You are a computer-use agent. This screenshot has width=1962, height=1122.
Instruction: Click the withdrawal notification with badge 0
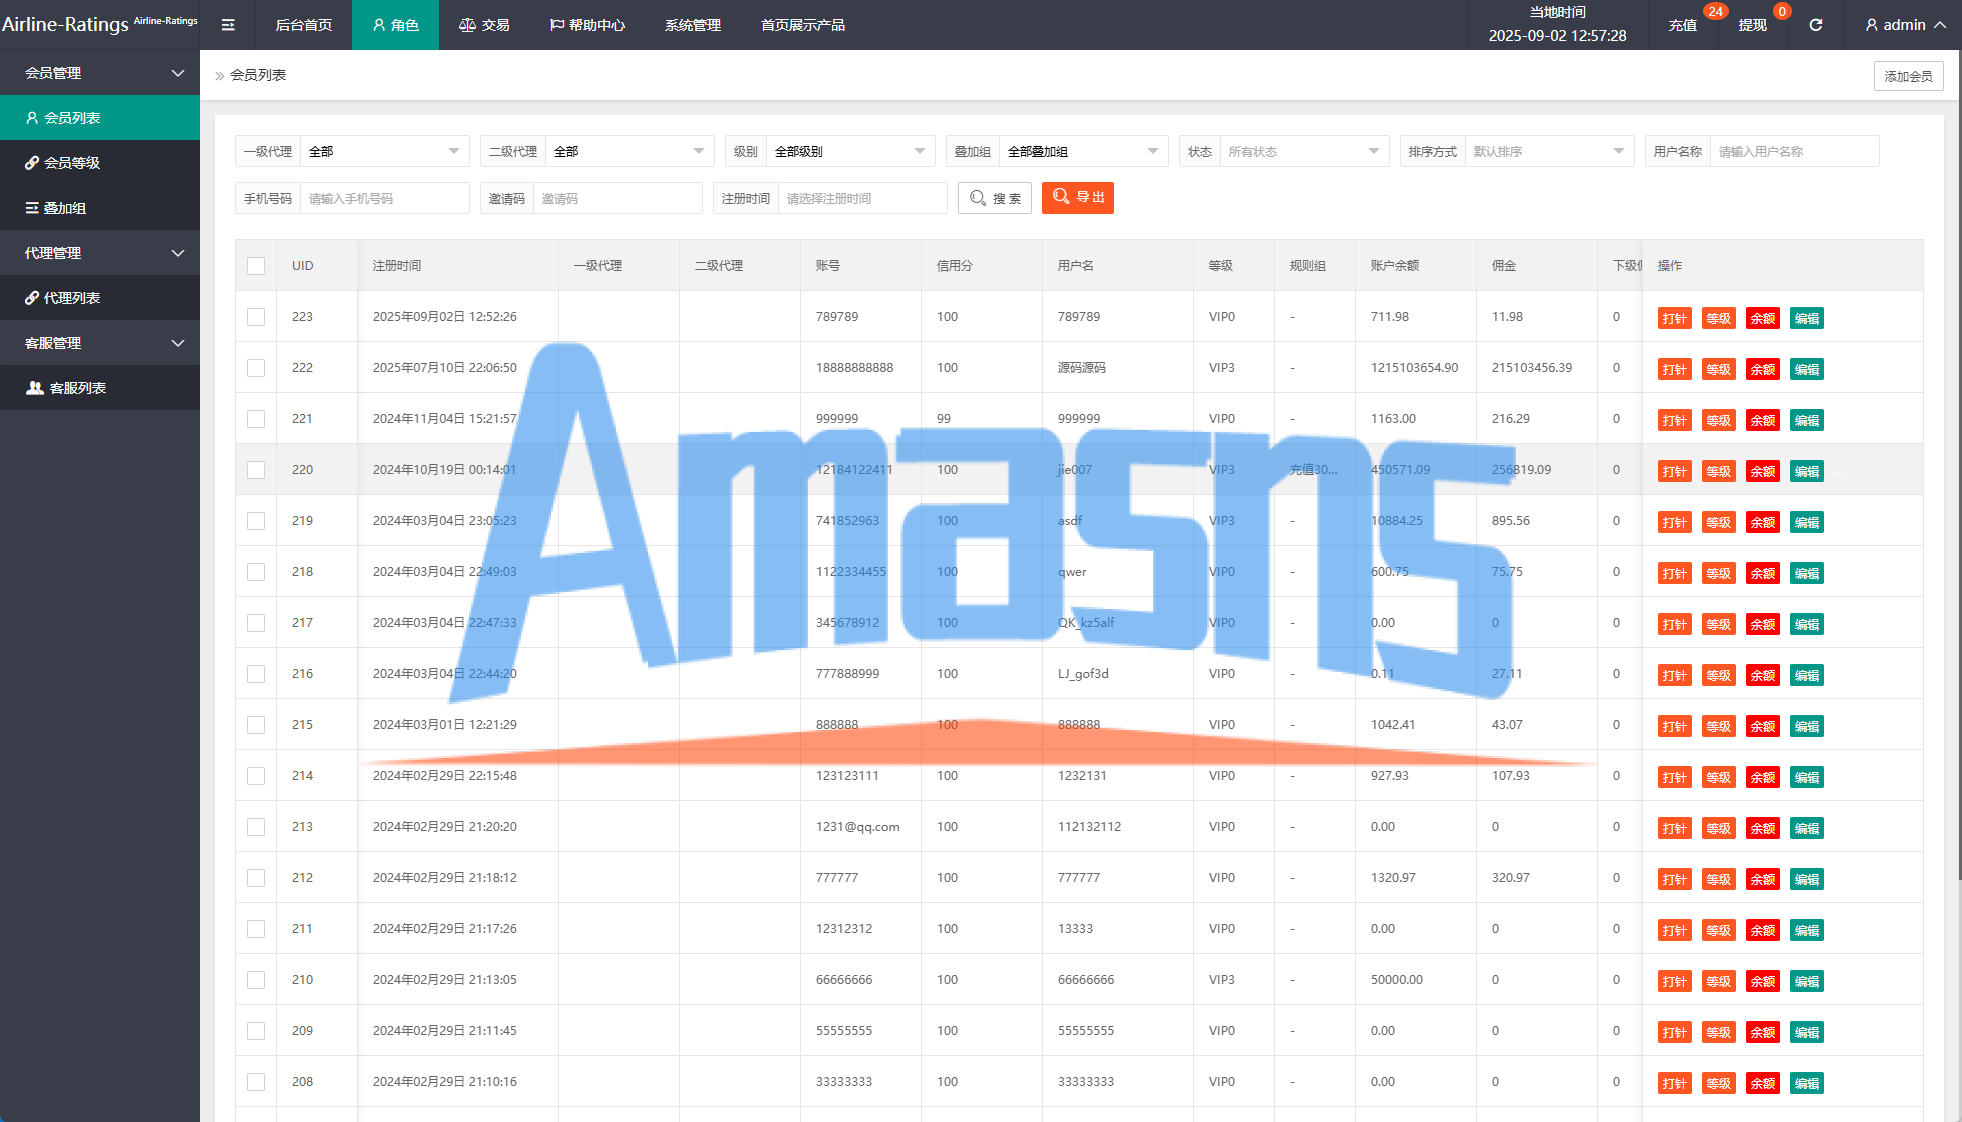[x=1753, y=25]
